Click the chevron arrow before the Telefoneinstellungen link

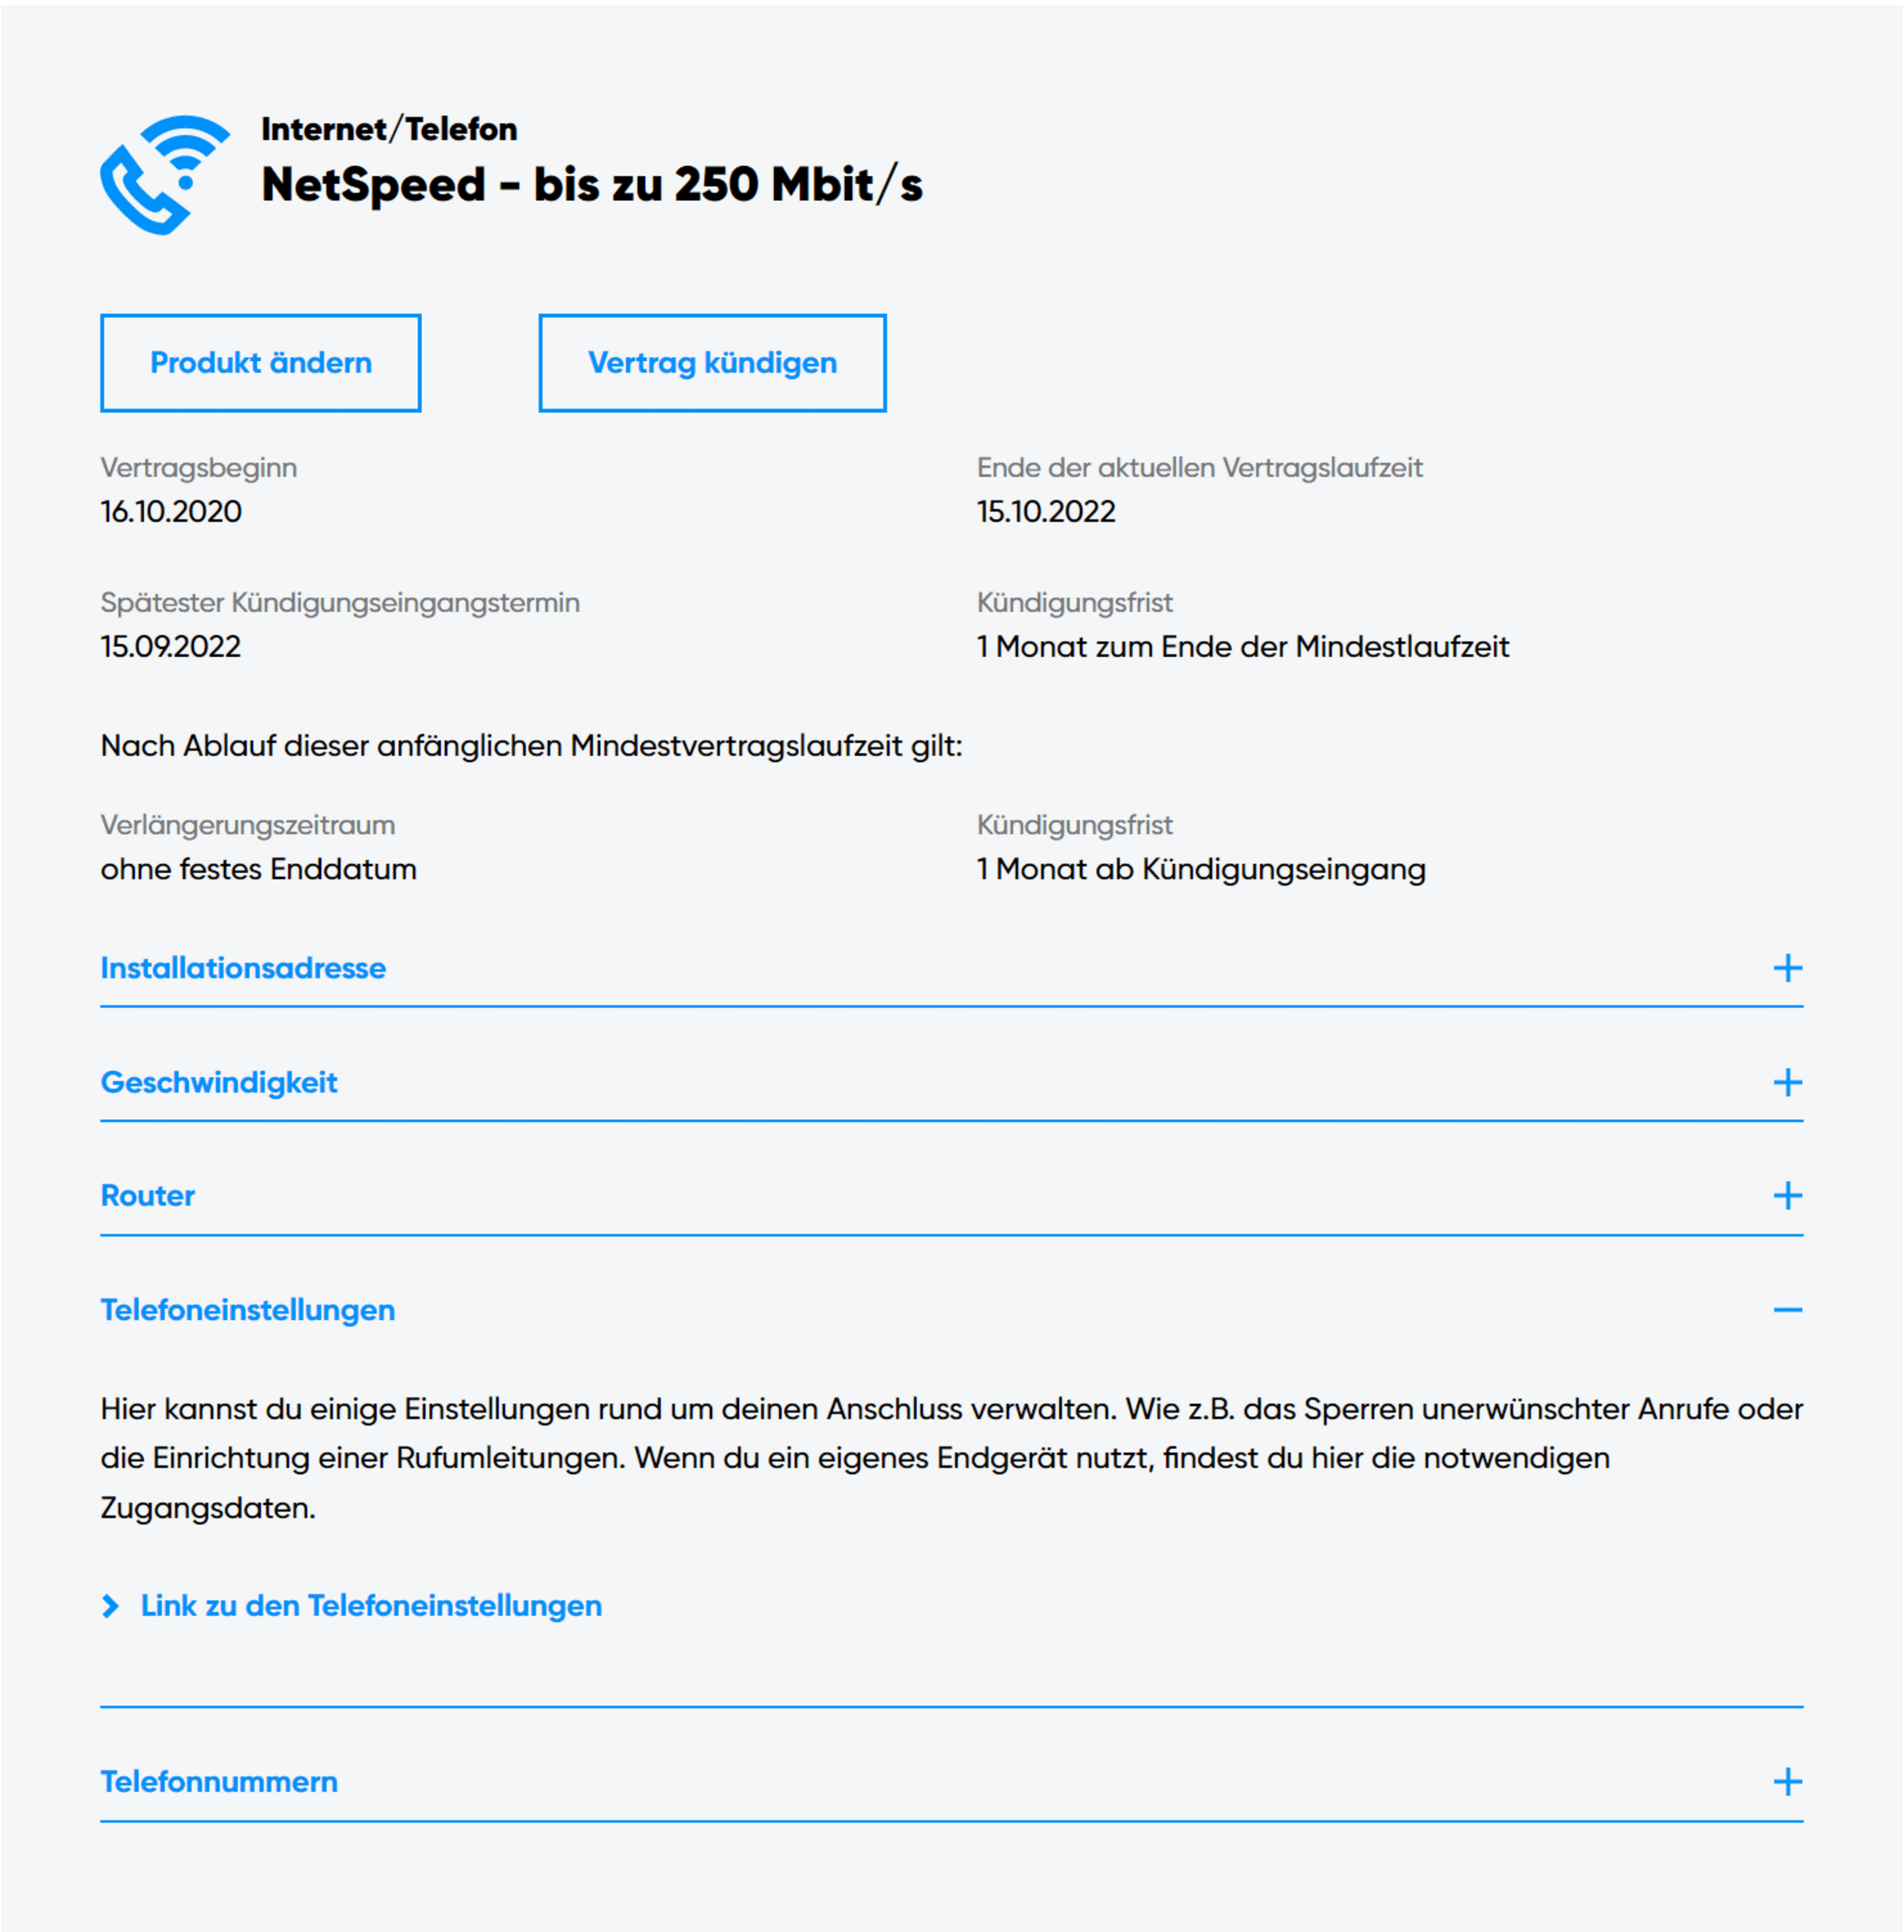(110, 1606)
